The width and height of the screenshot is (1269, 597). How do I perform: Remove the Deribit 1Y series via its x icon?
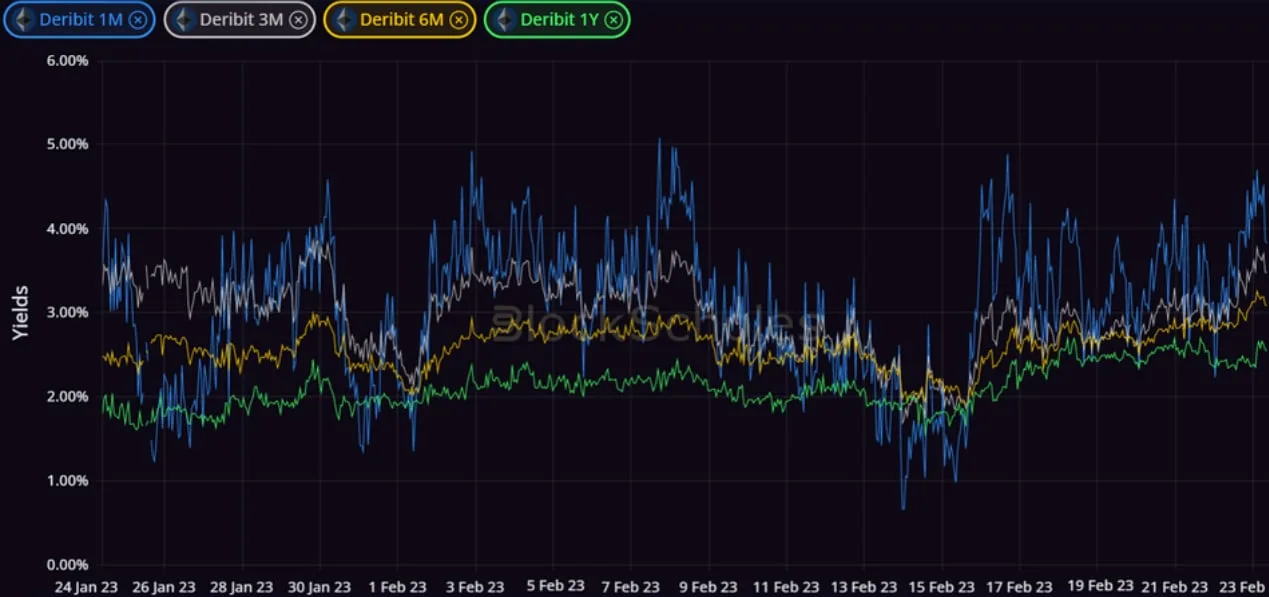pos(613,19)
